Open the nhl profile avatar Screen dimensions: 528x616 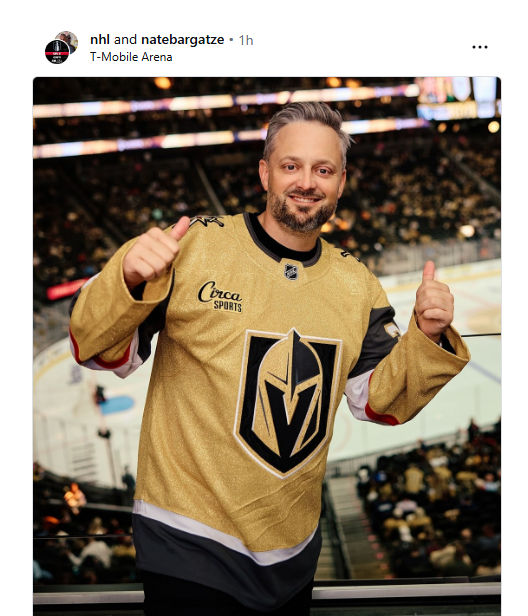pyautogui.click(x=57, y=51)
